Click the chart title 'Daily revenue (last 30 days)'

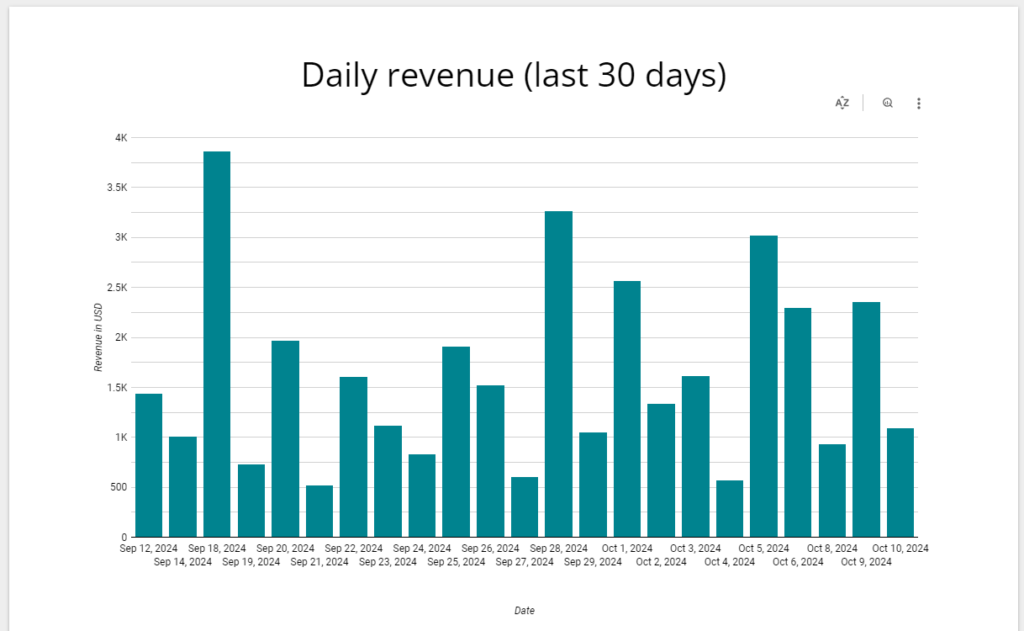pos(513,75)
